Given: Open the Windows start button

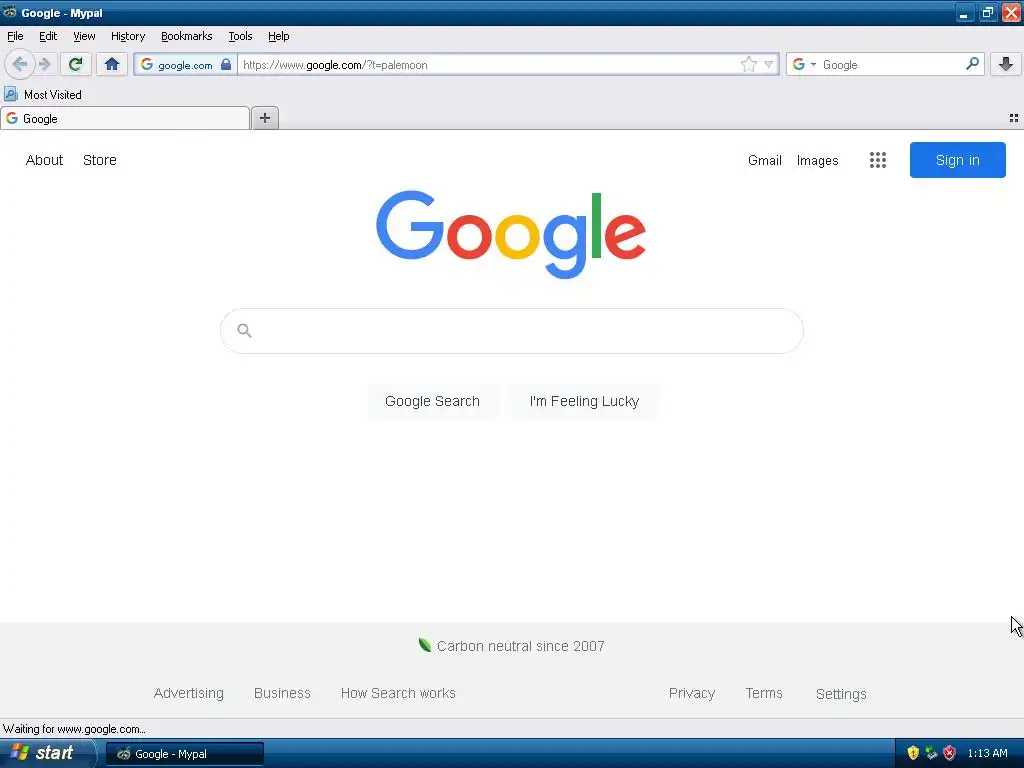Looking at the screenshot, I should point(47,753).
